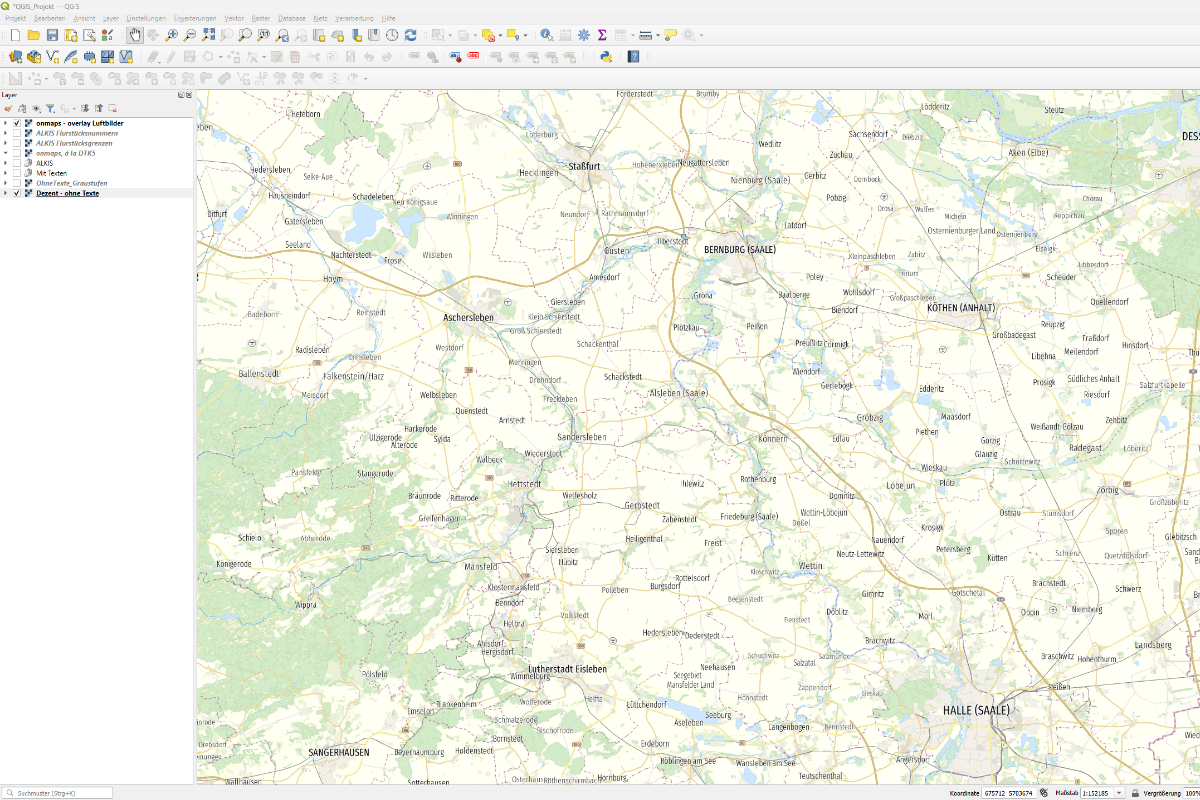Viewport: 1200px width, 800px height.
Task: Open the map scale dropdown
Action: [1121, 791]
